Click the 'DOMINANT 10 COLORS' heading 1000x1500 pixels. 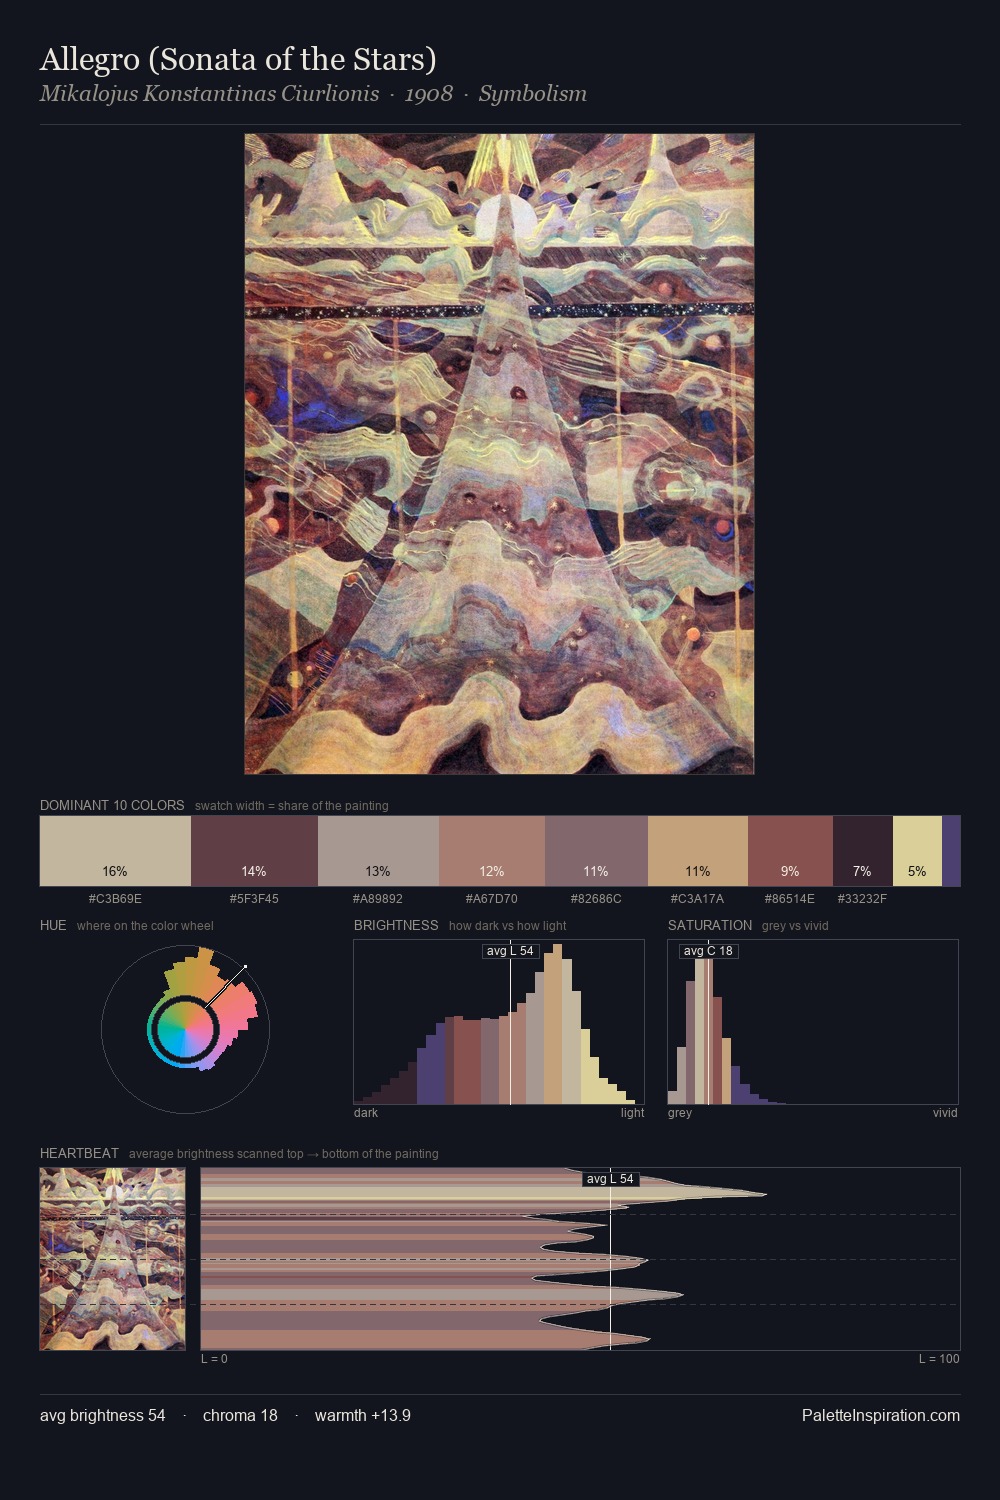click(x=112, y=805)
